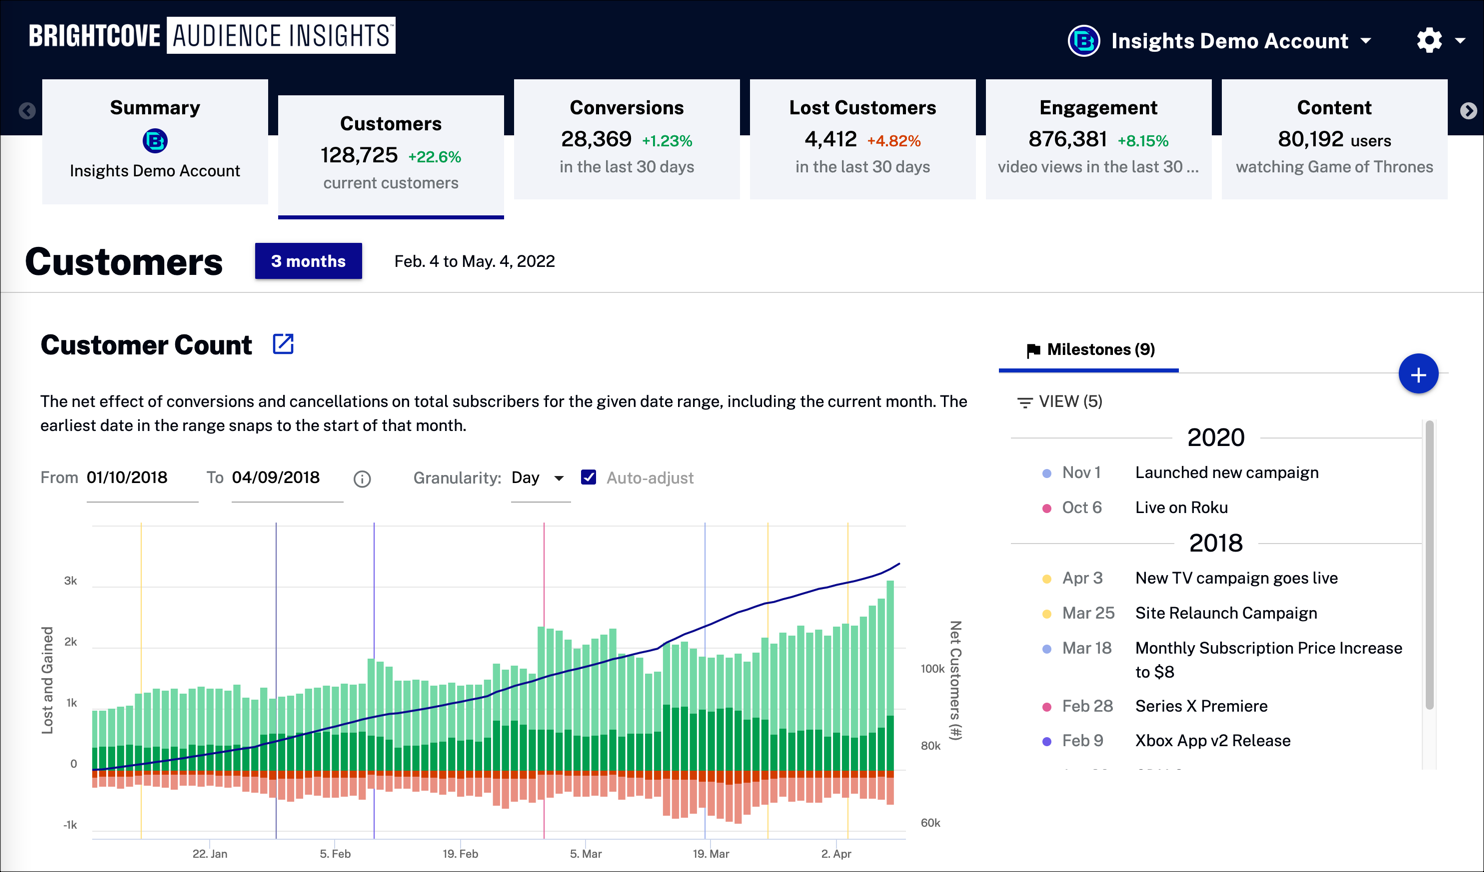Open the Lost Customers tab
1484x872 pixels.
point(862,138)
